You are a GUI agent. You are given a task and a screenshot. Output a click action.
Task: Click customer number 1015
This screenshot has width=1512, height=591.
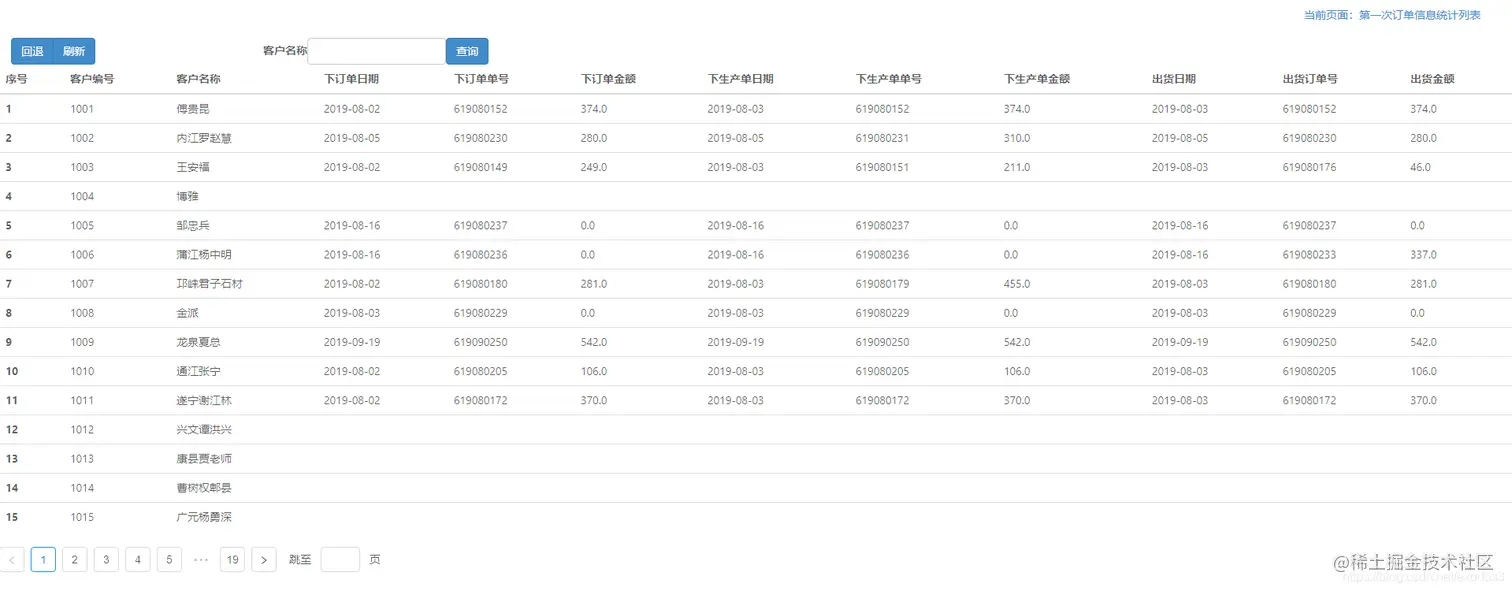point(82,517)
